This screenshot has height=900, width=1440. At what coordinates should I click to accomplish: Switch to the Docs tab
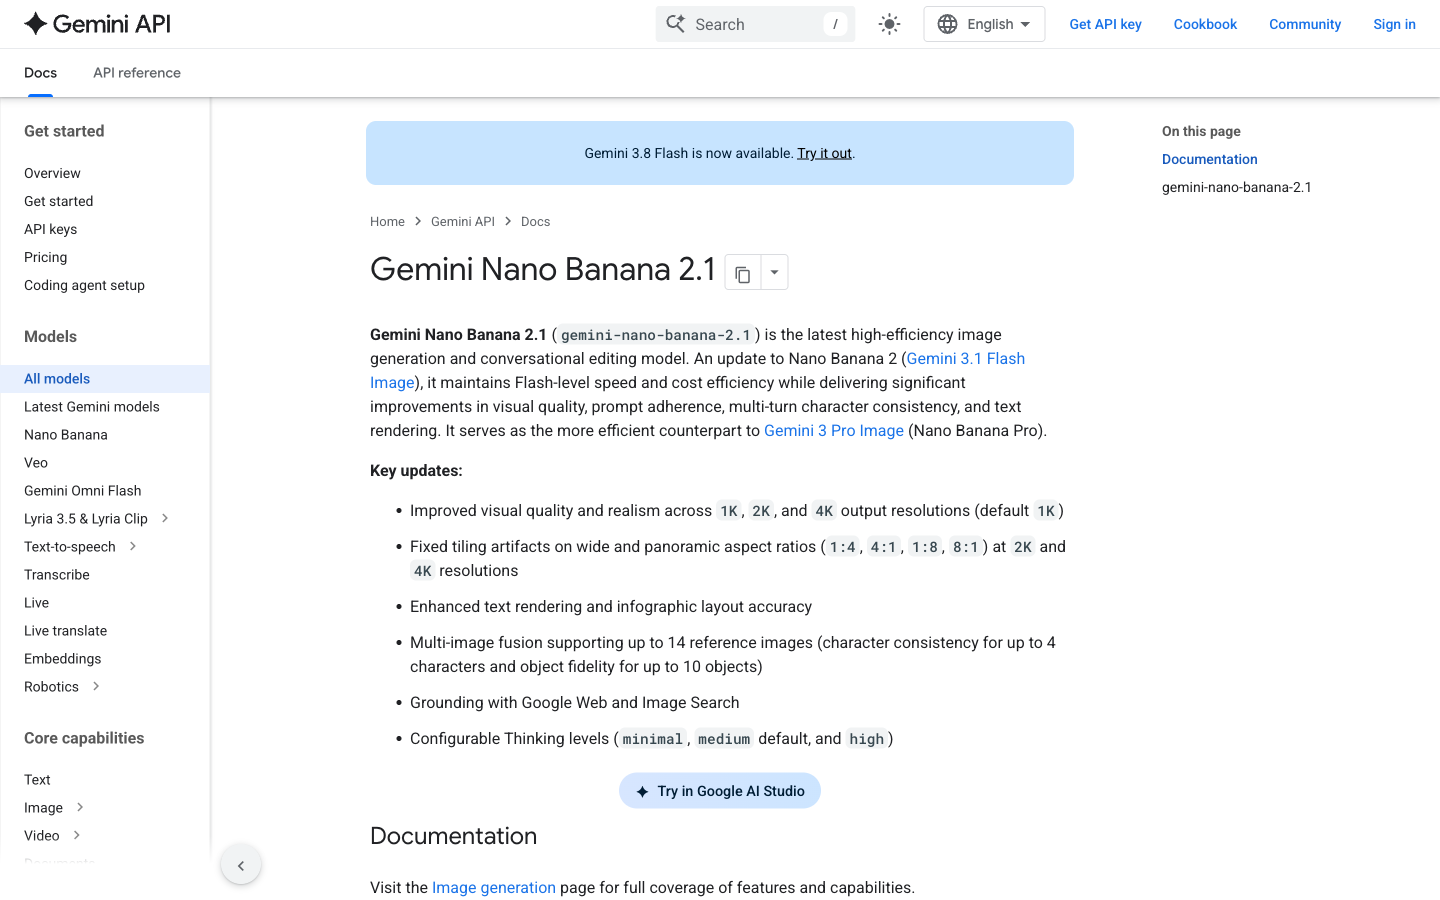click(x=40, y=73)
